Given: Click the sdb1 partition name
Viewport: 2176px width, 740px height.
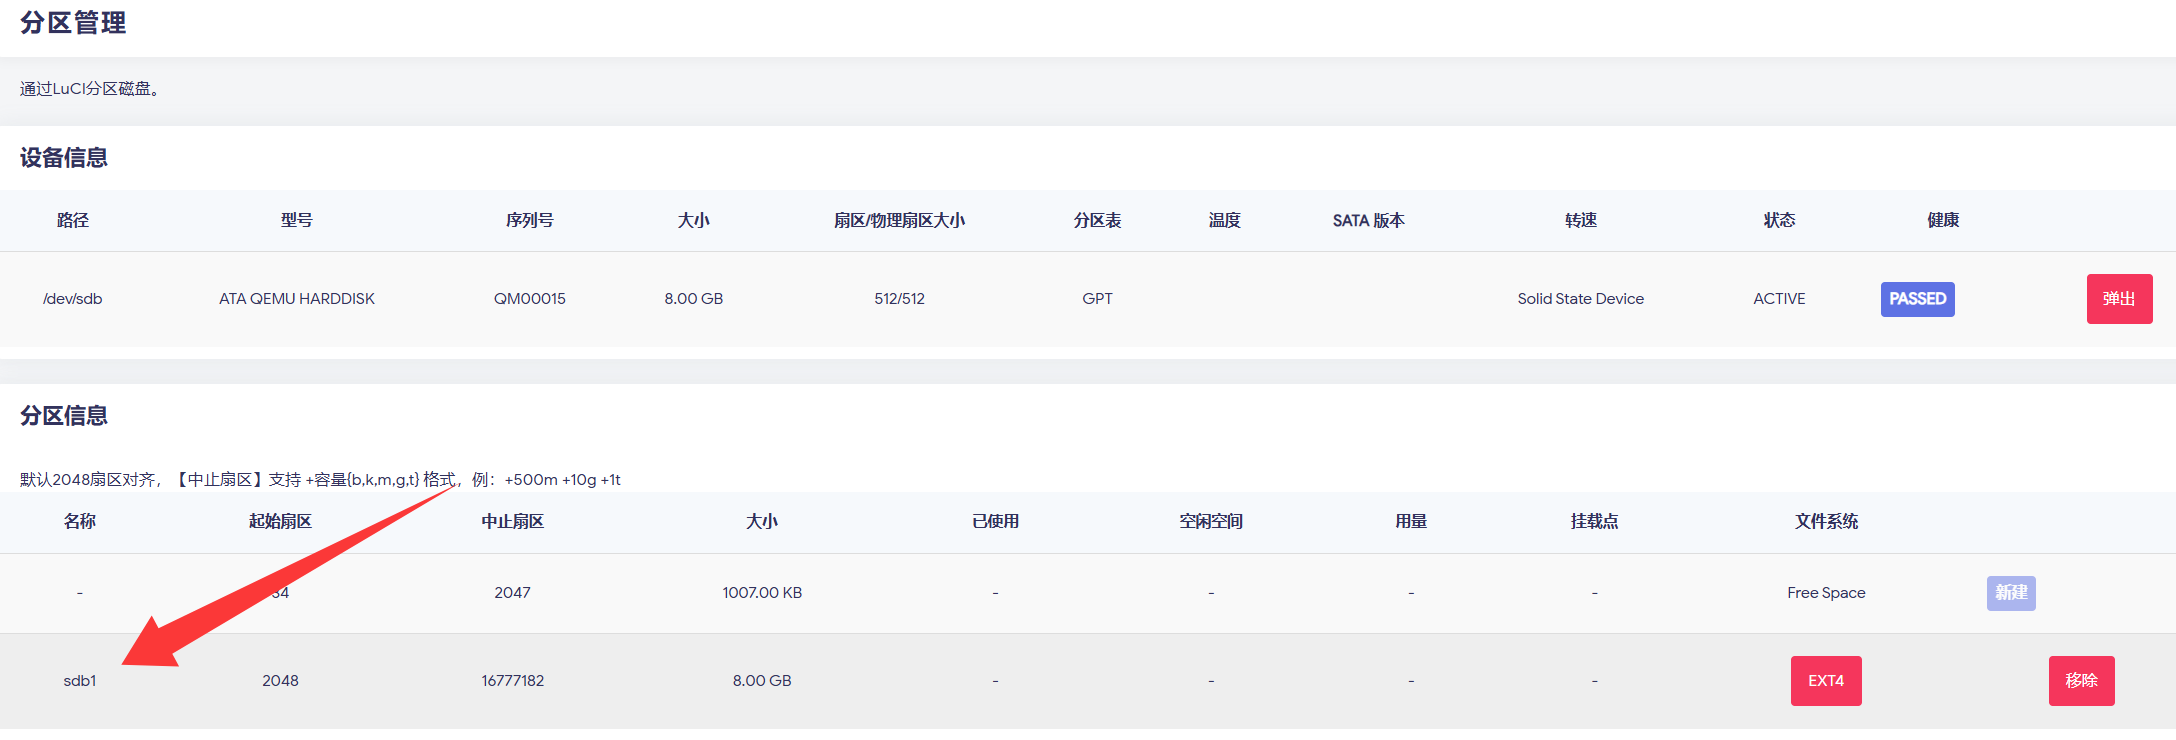Looking at the screenshot, I should (80, 681).
